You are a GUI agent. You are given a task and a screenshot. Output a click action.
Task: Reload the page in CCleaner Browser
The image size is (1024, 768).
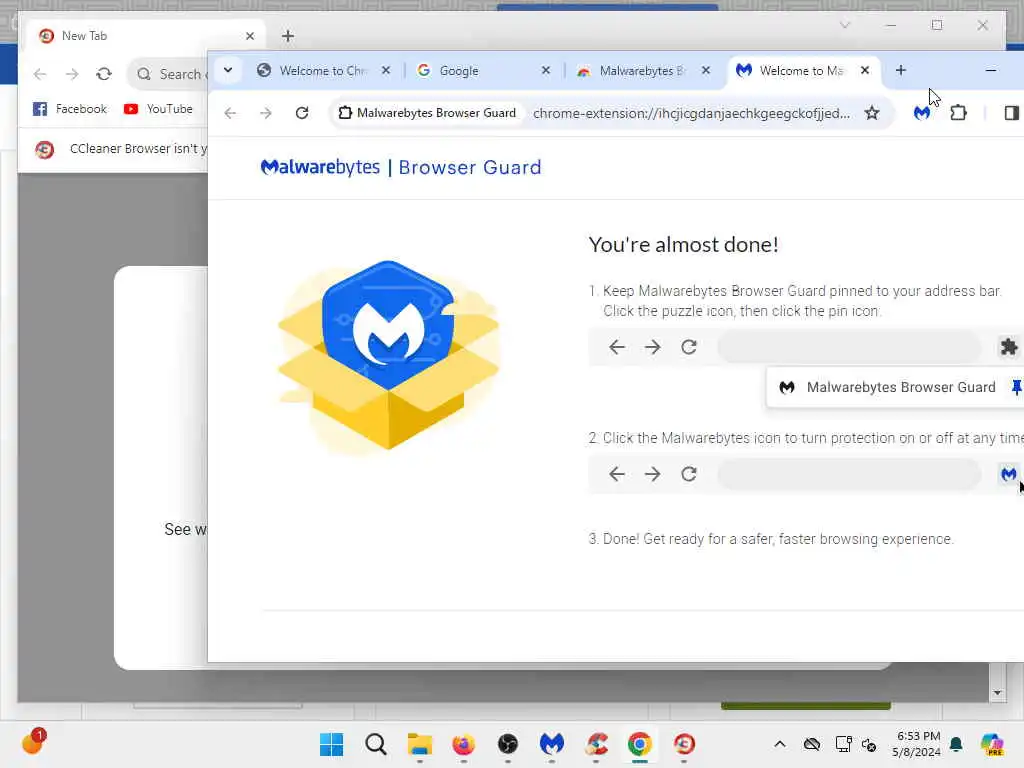[x=104, y=74]
